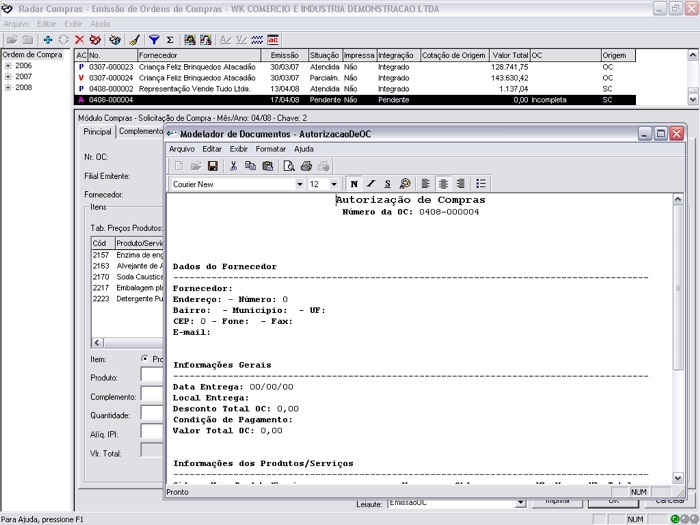Expand the 2007 tree node
The height and width of the screenshot is (525, 700).
(8, 76)
